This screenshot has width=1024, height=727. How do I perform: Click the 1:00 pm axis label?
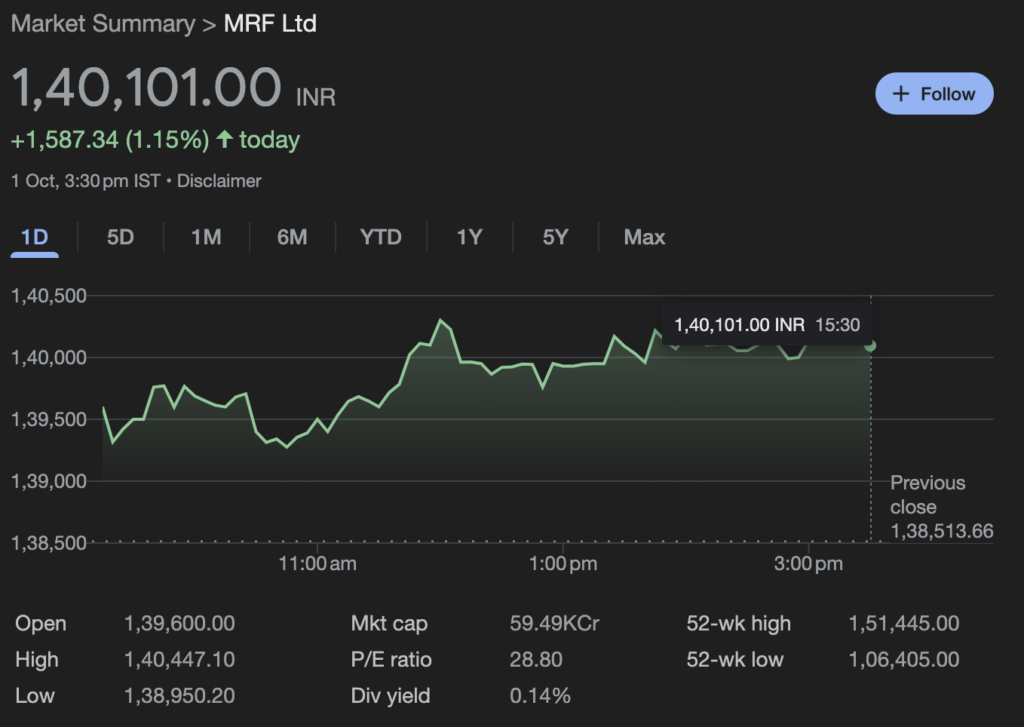coord(563,564)
